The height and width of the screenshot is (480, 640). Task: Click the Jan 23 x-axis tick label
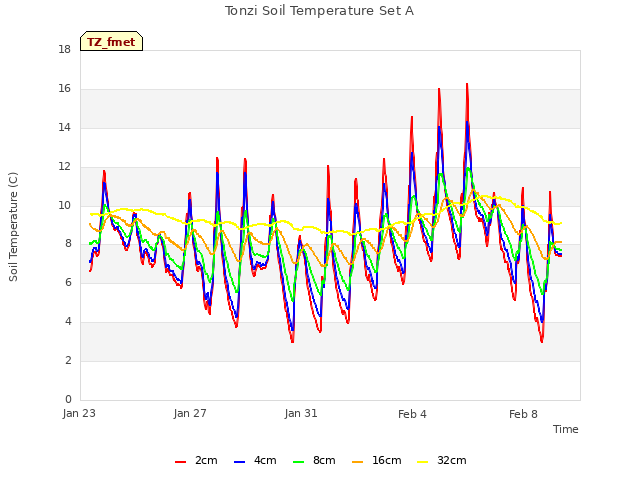[79, 413]
